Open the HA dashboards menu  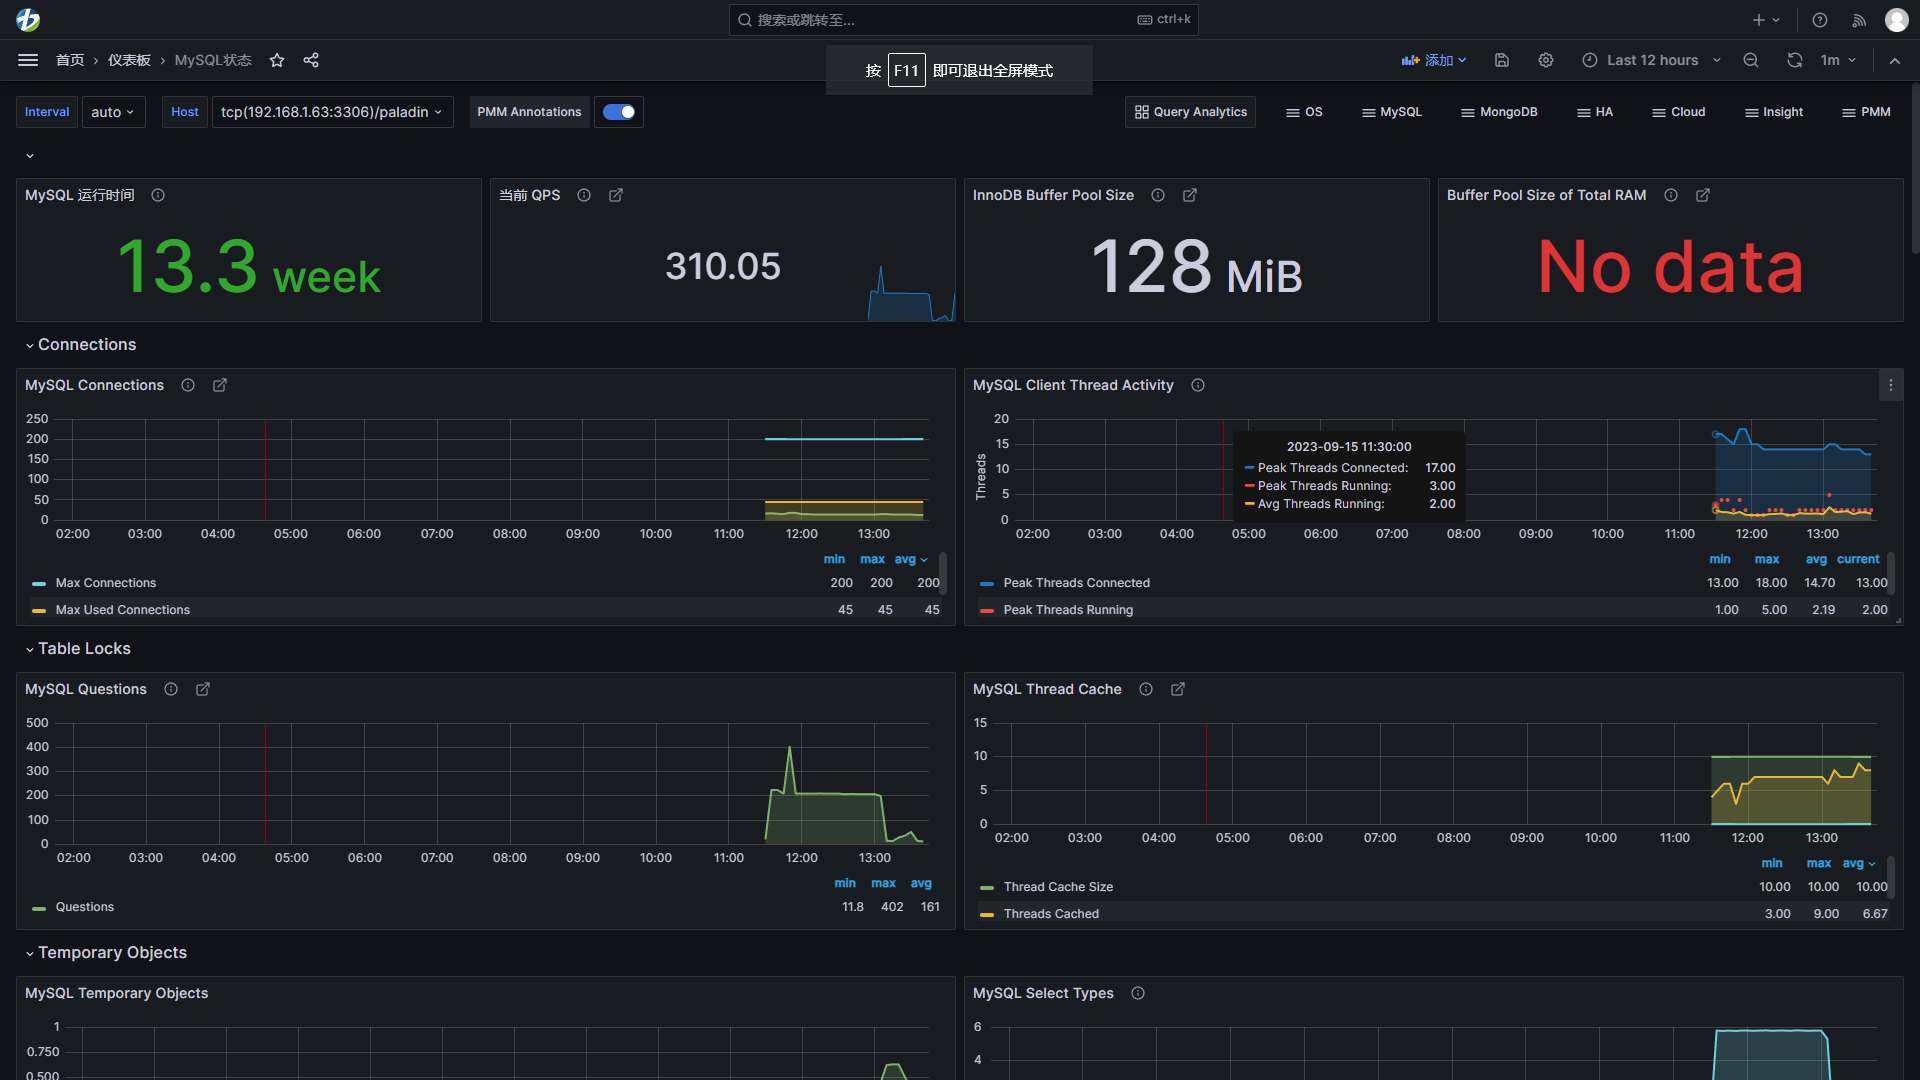click(x=1595, y=112)
